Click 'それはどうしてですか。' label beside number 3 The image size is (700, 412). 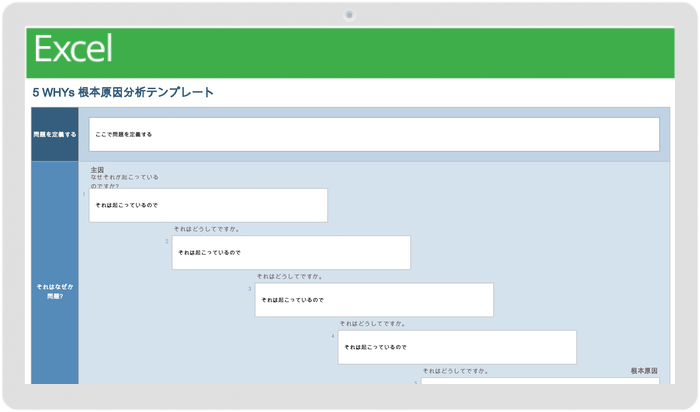(x=290, y=276)
